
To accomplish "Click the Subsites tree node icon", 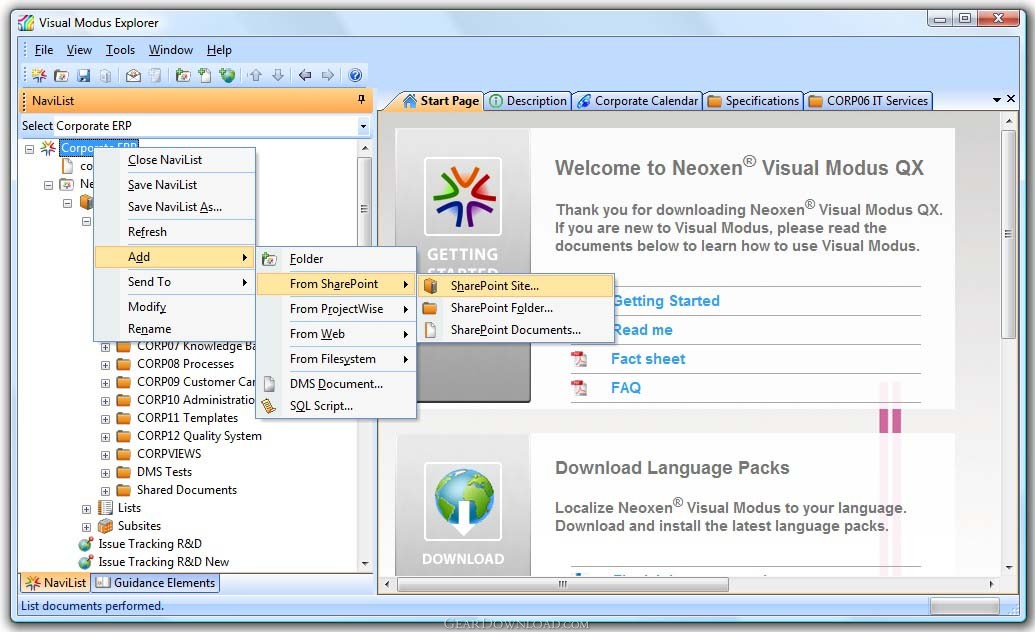I will pyautogui.click(x=105, y=526).
